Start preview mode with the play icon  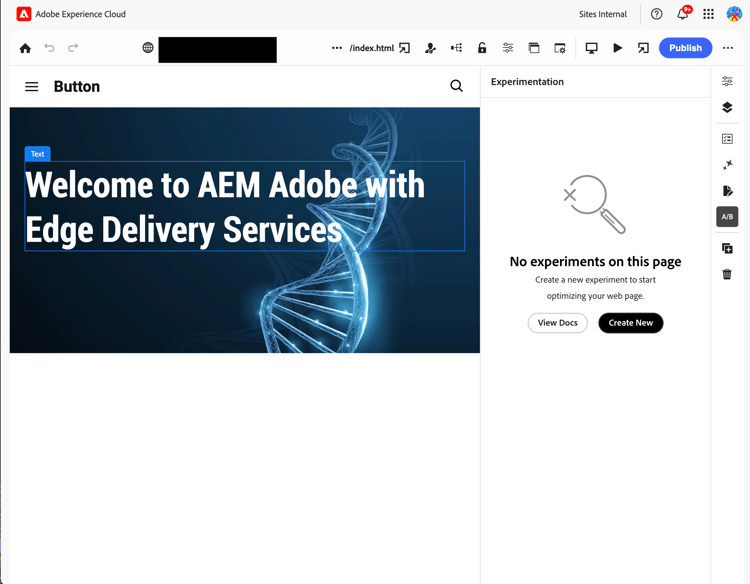[x=618, y=48]
